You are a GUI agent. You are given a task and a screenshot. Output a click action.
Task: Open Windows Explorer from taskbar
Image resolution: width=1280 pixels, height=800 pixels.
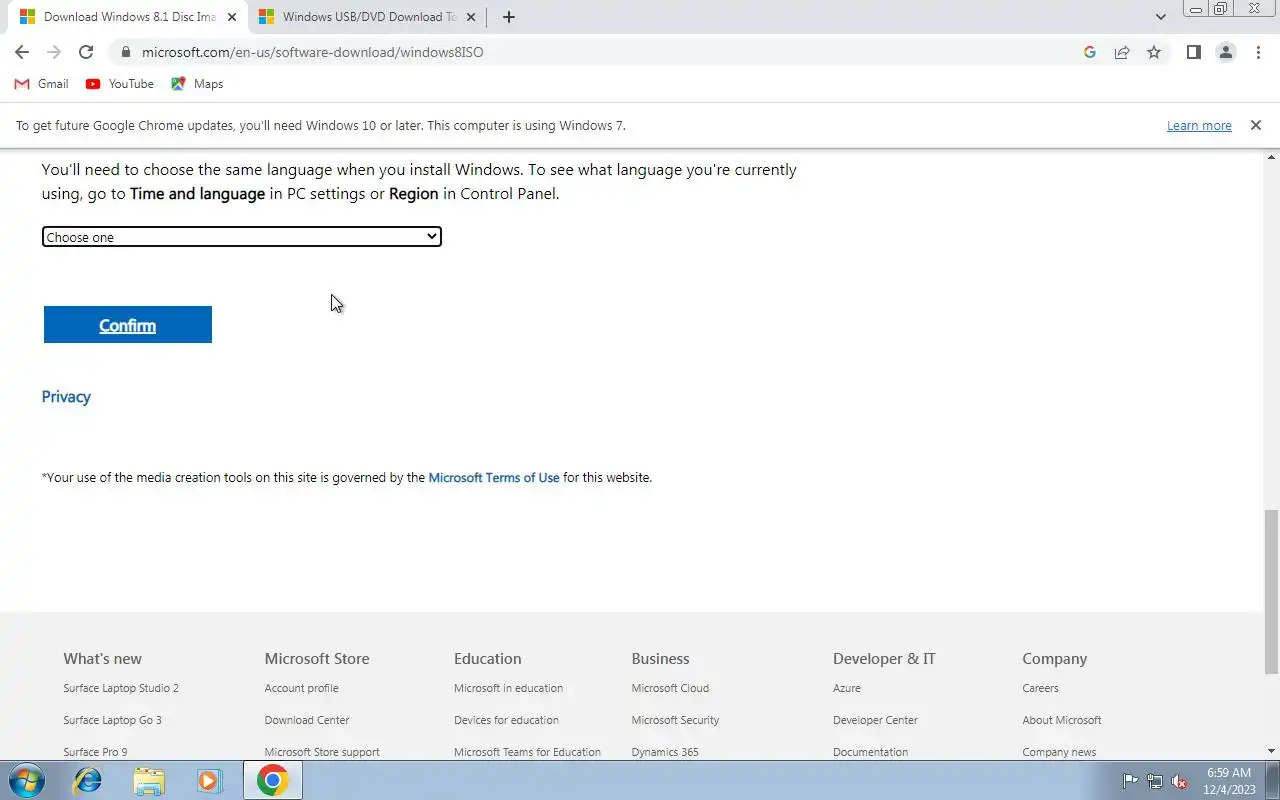149,780
